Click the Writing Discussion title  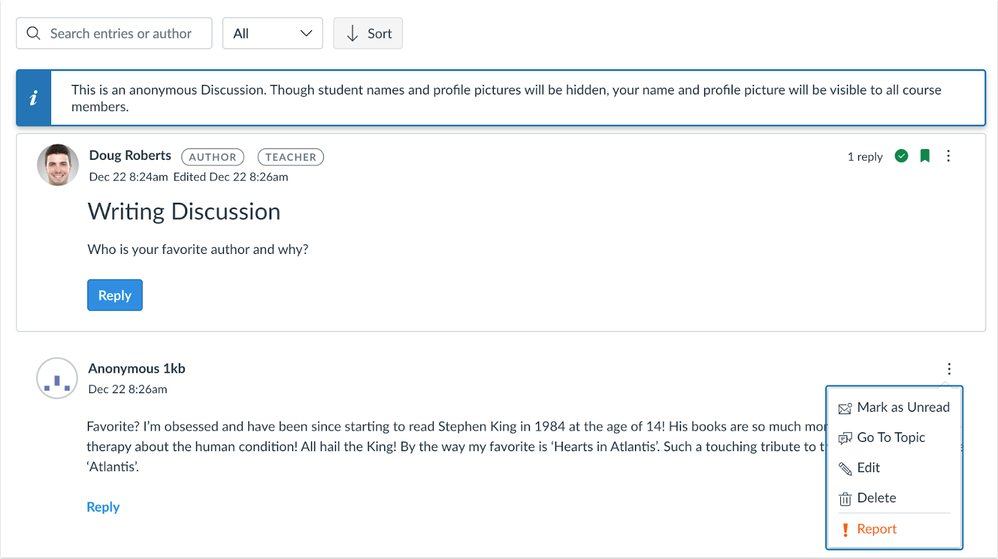184,211
